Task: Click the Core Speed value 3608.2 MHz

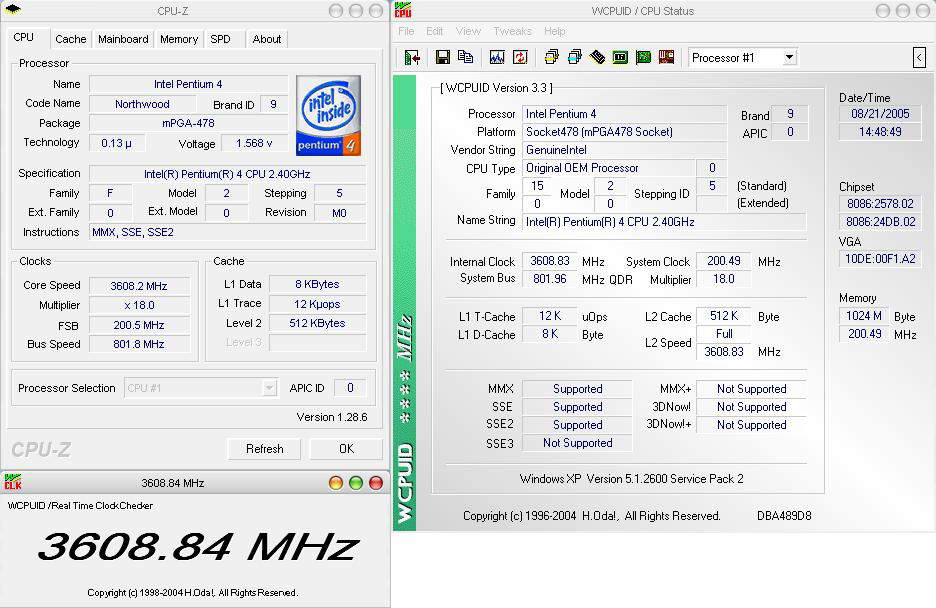Action: coord(138,286)
